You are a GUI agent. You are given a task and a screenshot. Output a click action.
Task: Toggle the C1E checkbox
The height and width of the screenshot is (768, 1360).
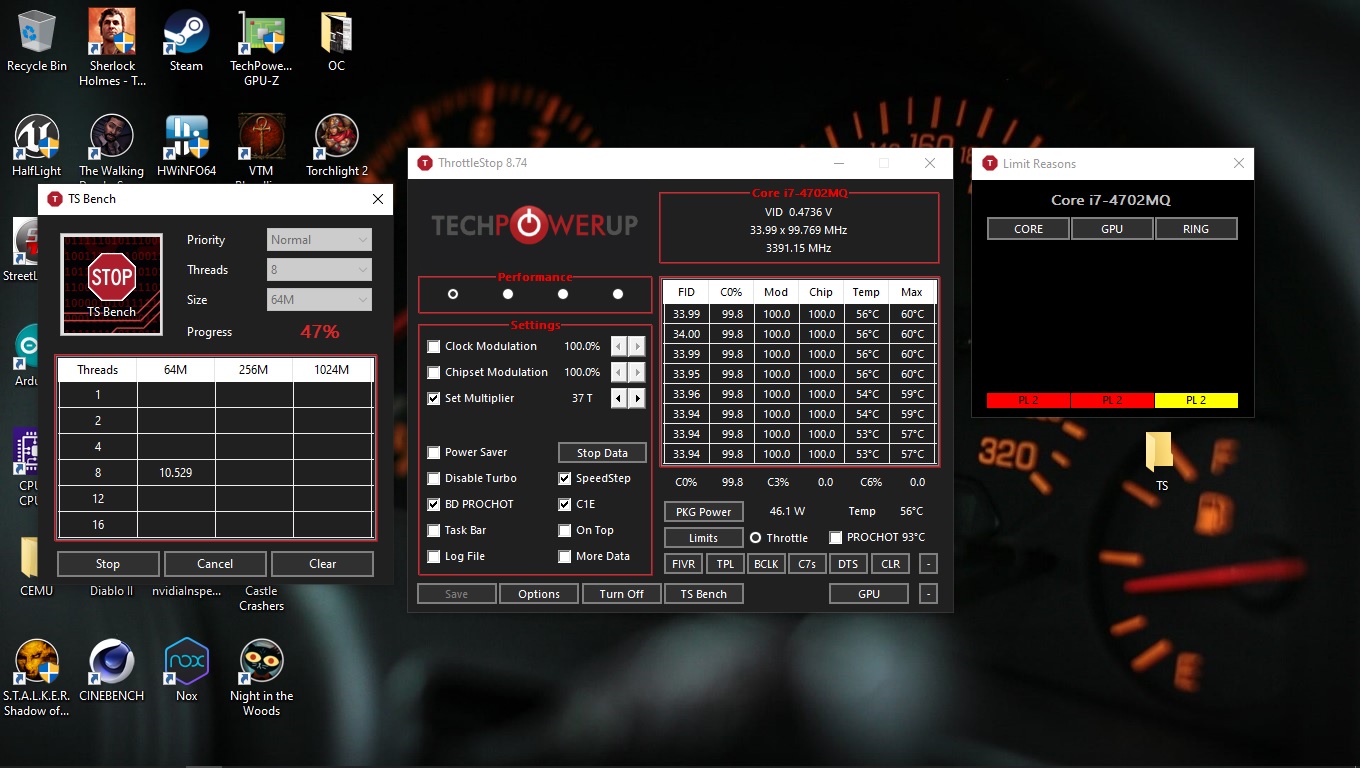[x=565, y=505]
